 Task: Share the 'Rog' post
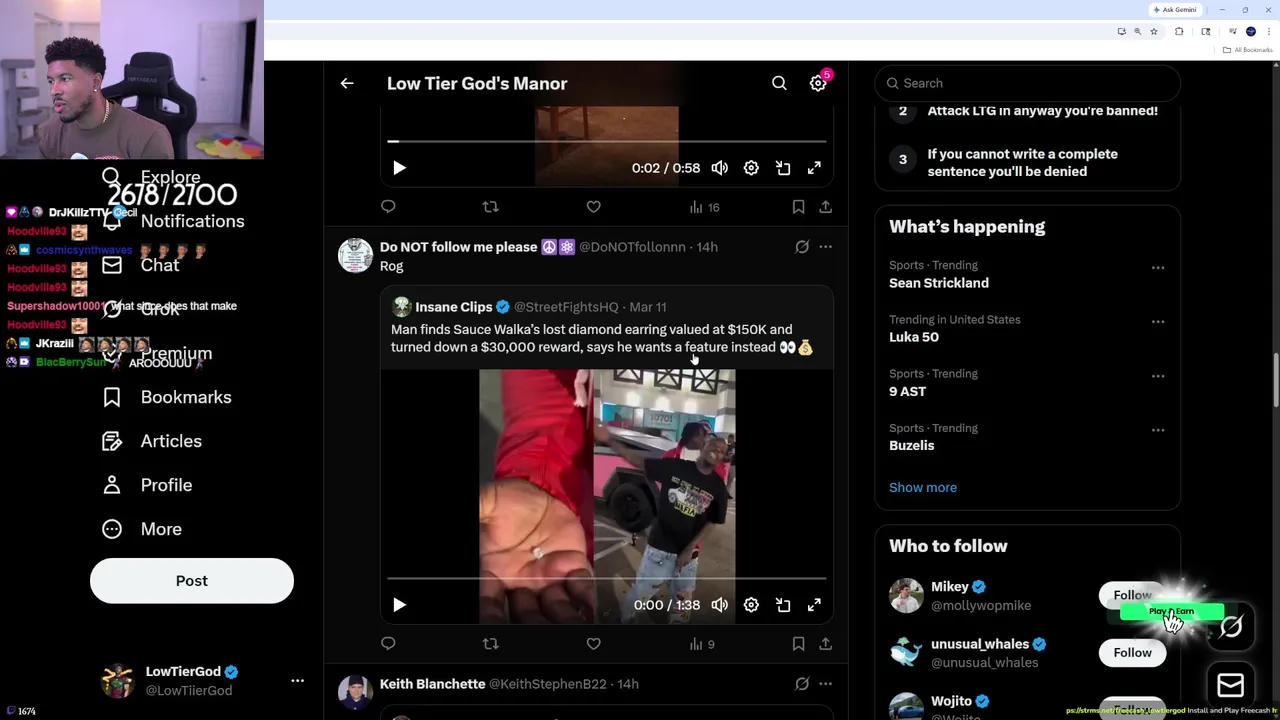825,644
